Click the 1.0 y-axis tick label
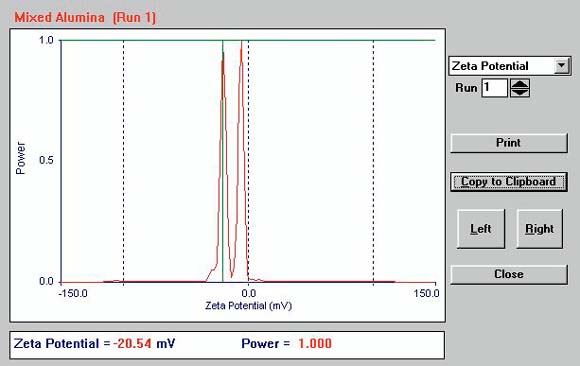Image resolution: width=580 pixels, height=366 pixels. pos(46,40)
